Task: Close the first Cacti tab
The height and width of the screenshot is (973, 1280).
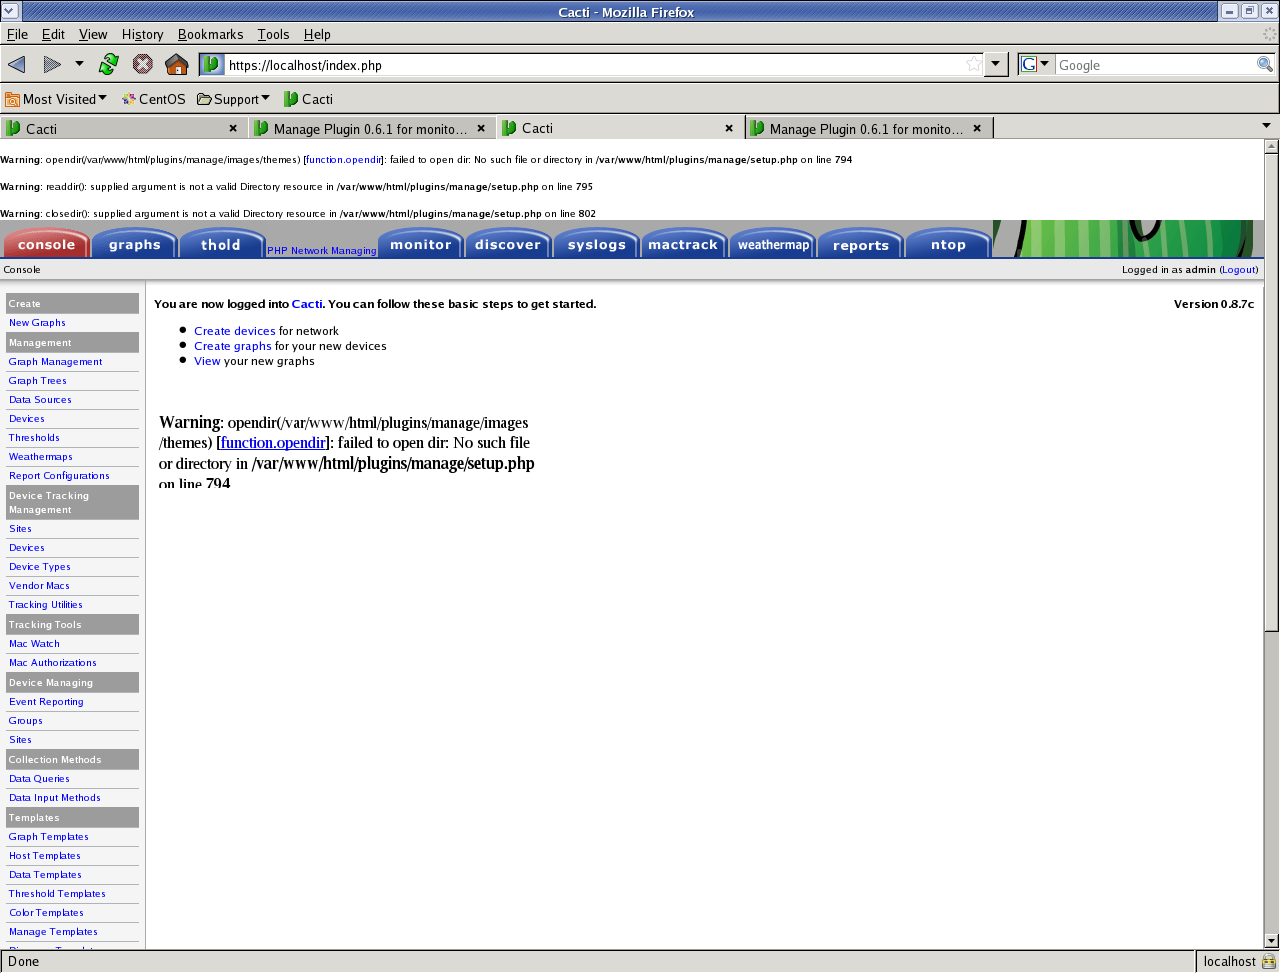Action: [233, 128]
